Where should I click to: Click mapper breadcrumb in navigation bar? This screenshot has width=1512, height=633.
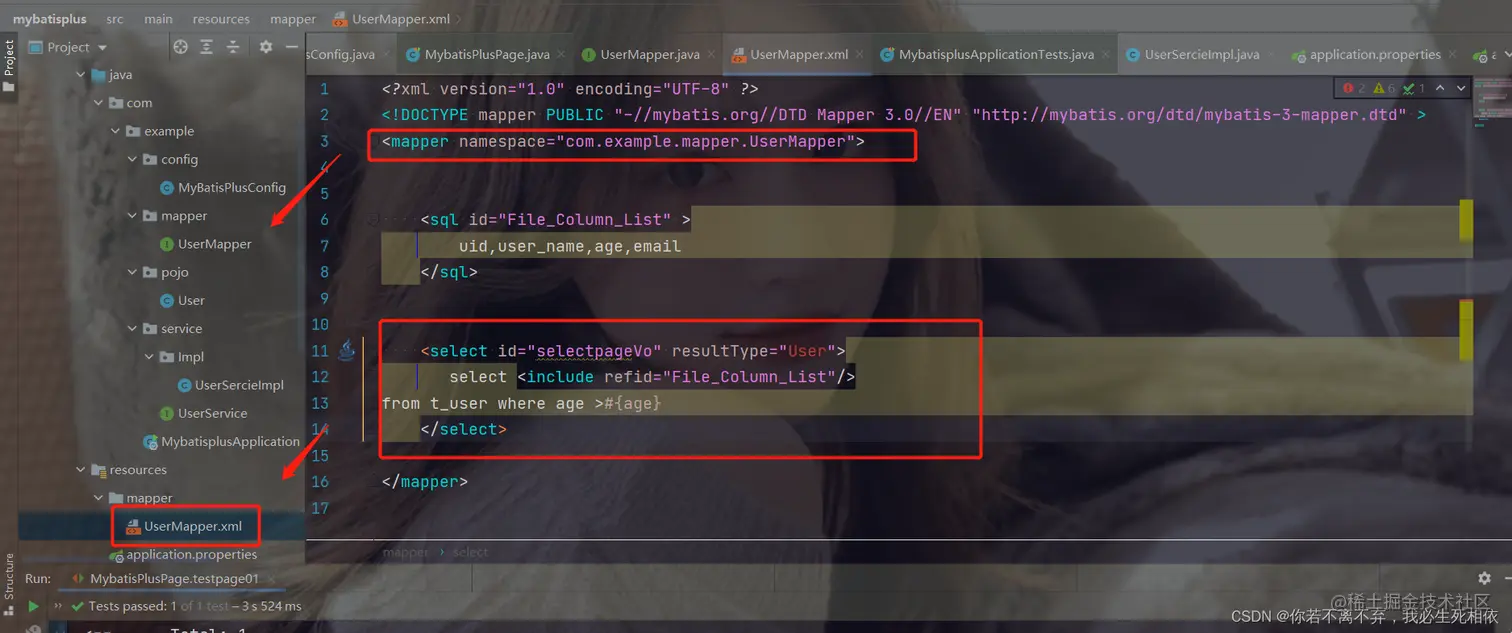293,19
